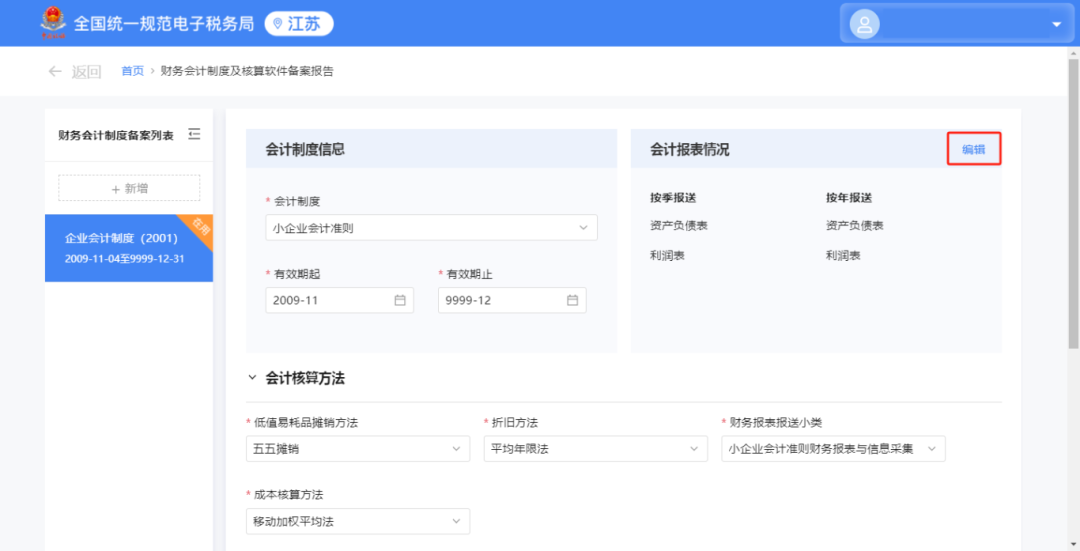Click the 按季报送 heading
The image size is (1080, 551).
[x=673, y=198]
